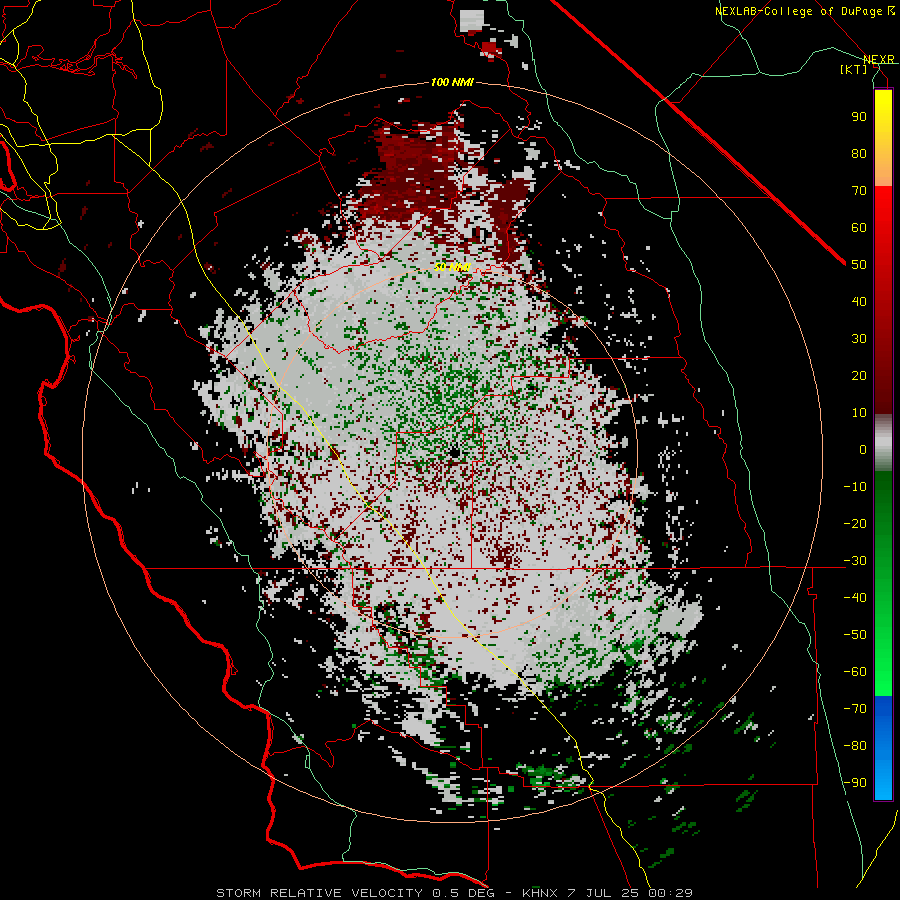Click the 50 value on the velocity scale
This screenshot has height=900, width=900.
point(859,265)
